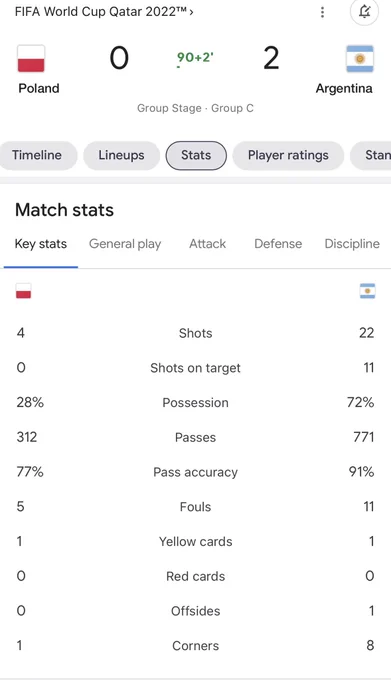This screenshot has width=391, height=680.
Task: Click the Poland flag in score header
Action: pos(31,59)
